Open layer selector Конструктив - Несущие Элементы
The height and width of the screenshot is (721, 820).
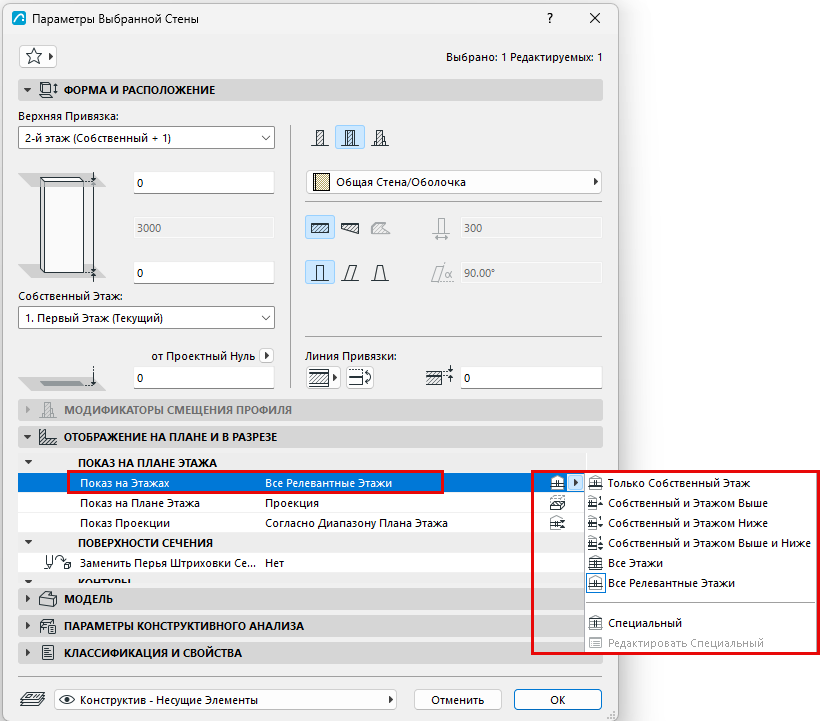click(225, 700)
